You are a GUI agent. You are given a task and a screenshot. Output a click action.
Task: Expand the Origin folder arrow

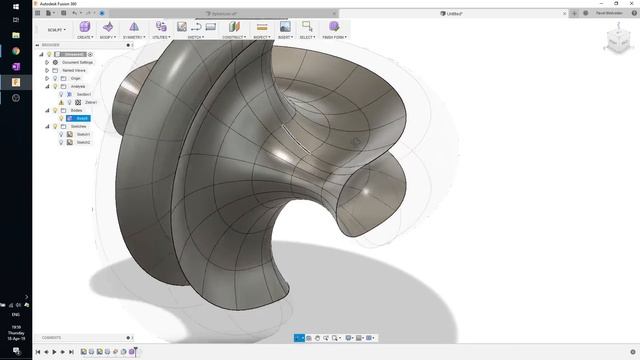coord(47,78)
